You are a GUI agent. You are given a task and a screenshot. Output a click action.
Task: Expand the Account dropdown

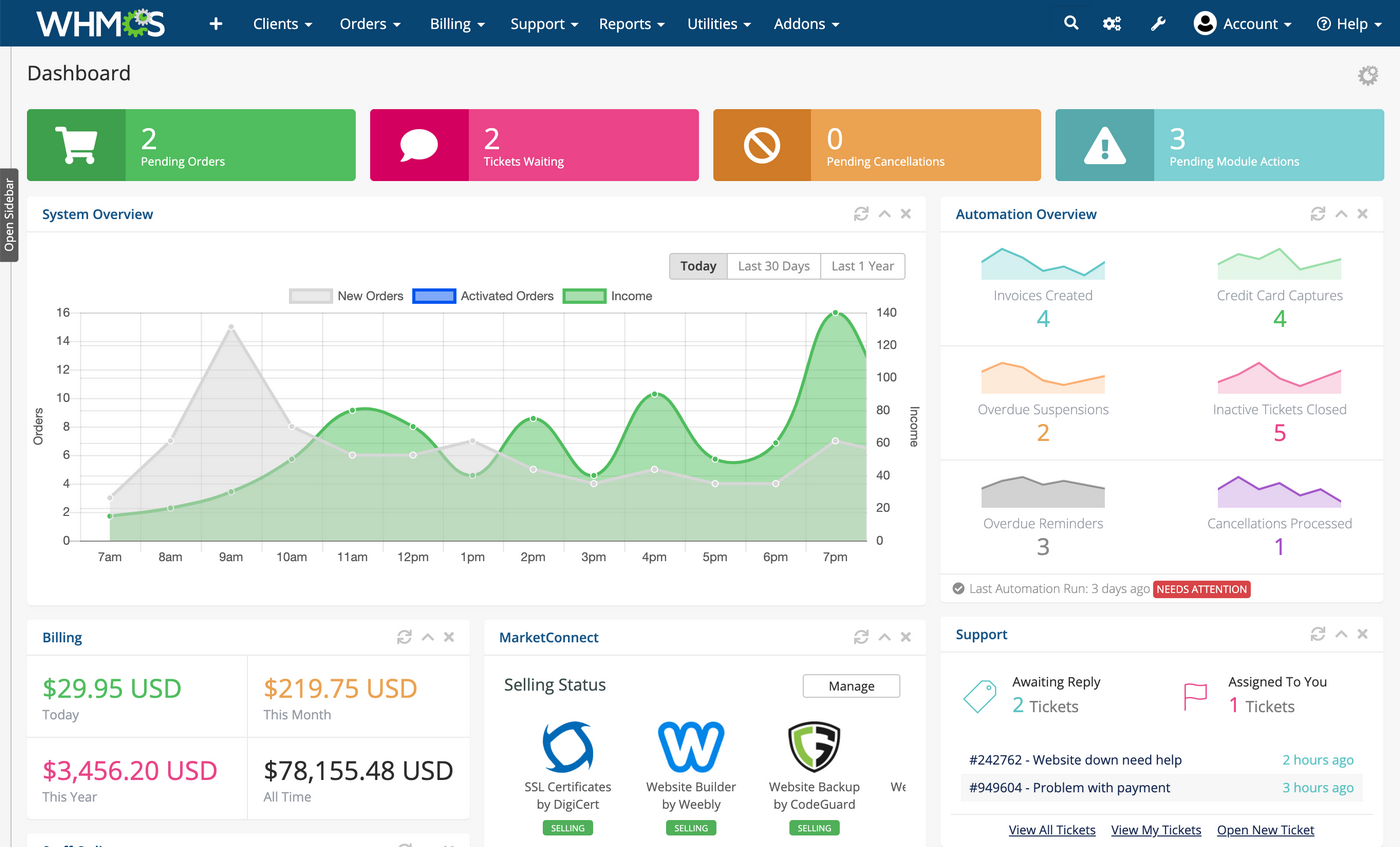coord(1243,23)
